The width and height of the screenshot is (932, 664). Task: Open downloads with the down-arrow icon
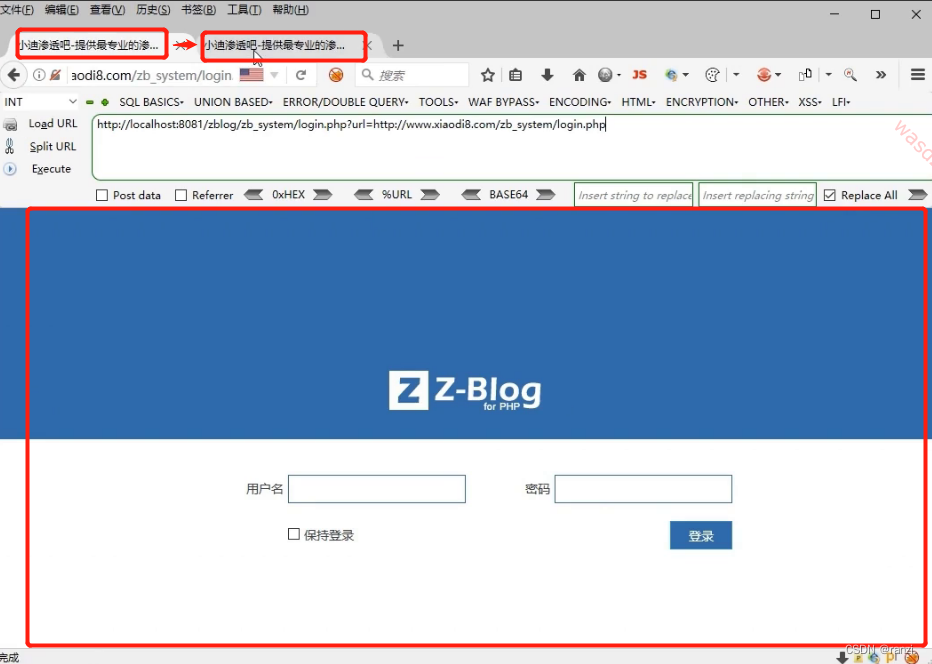[547, 74]
